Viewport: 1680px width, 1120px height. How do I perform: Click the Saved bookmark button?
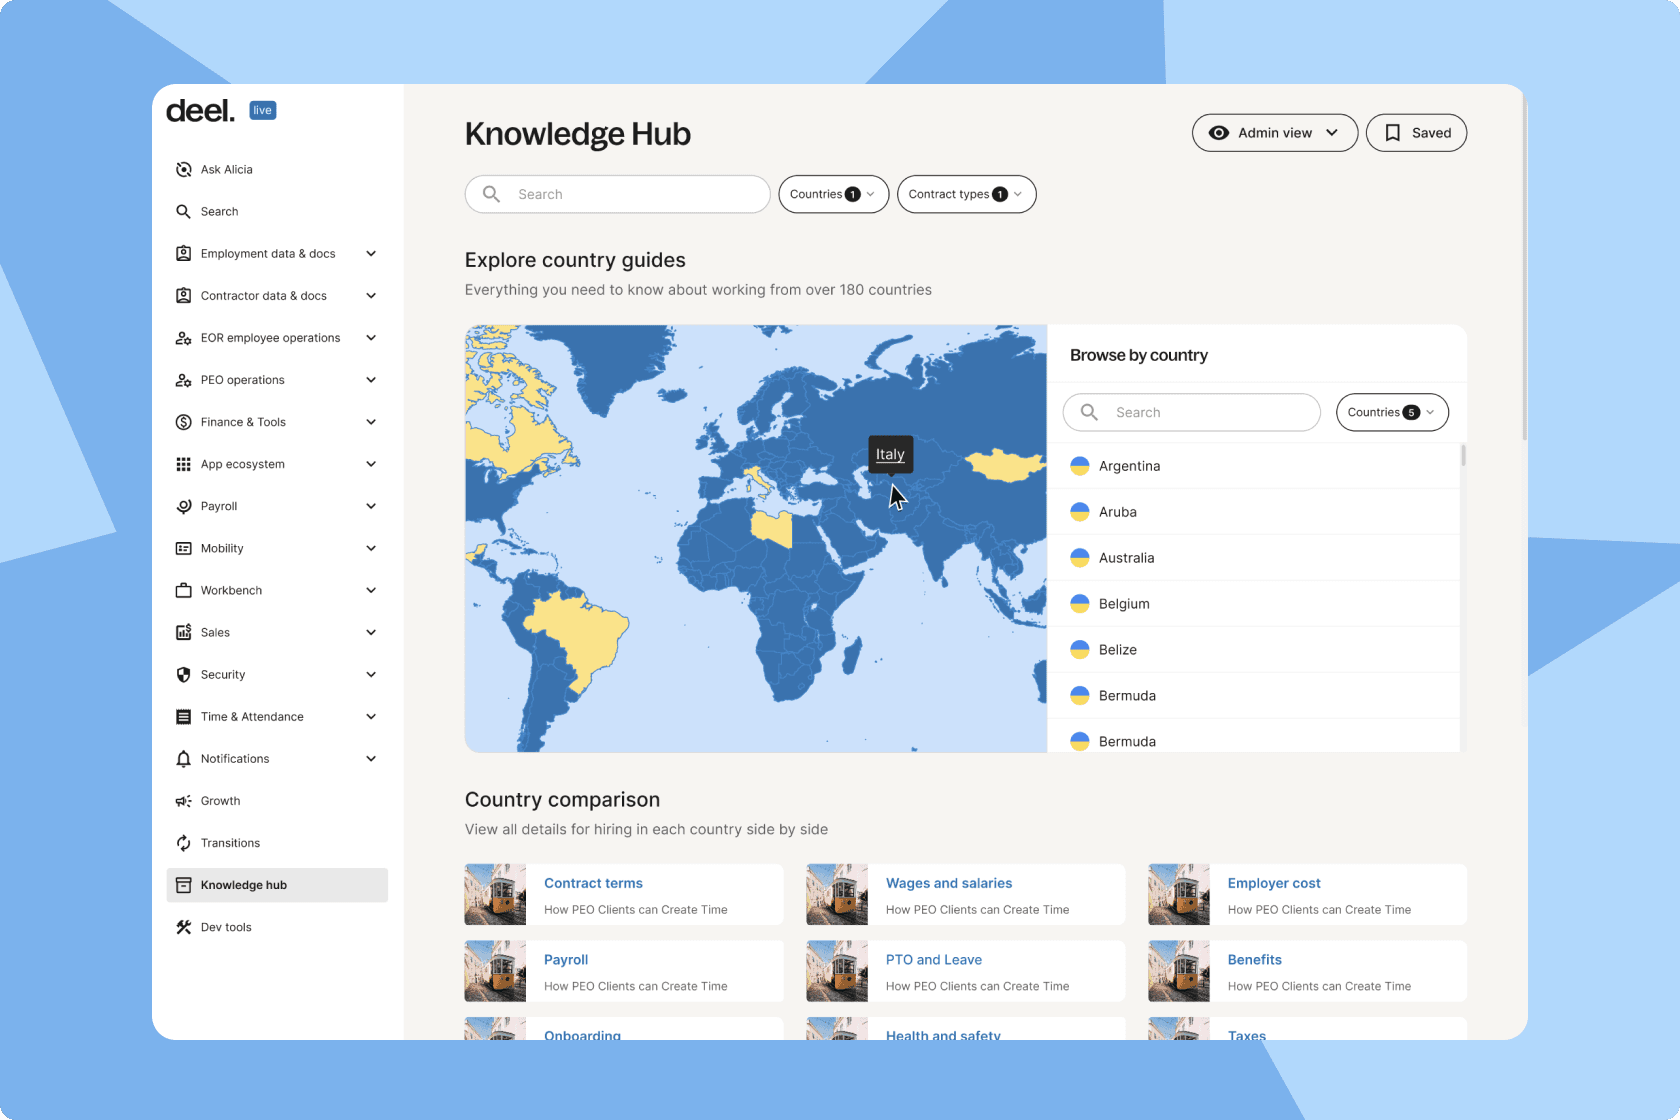point(1416,132)
